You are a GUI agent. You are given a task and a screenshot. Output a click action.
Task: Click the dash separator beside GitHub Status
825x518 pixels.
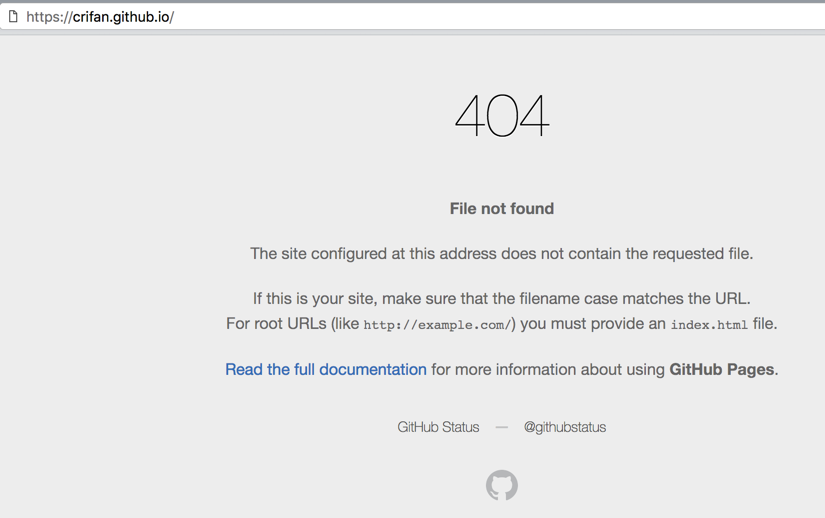pos(502,427)
